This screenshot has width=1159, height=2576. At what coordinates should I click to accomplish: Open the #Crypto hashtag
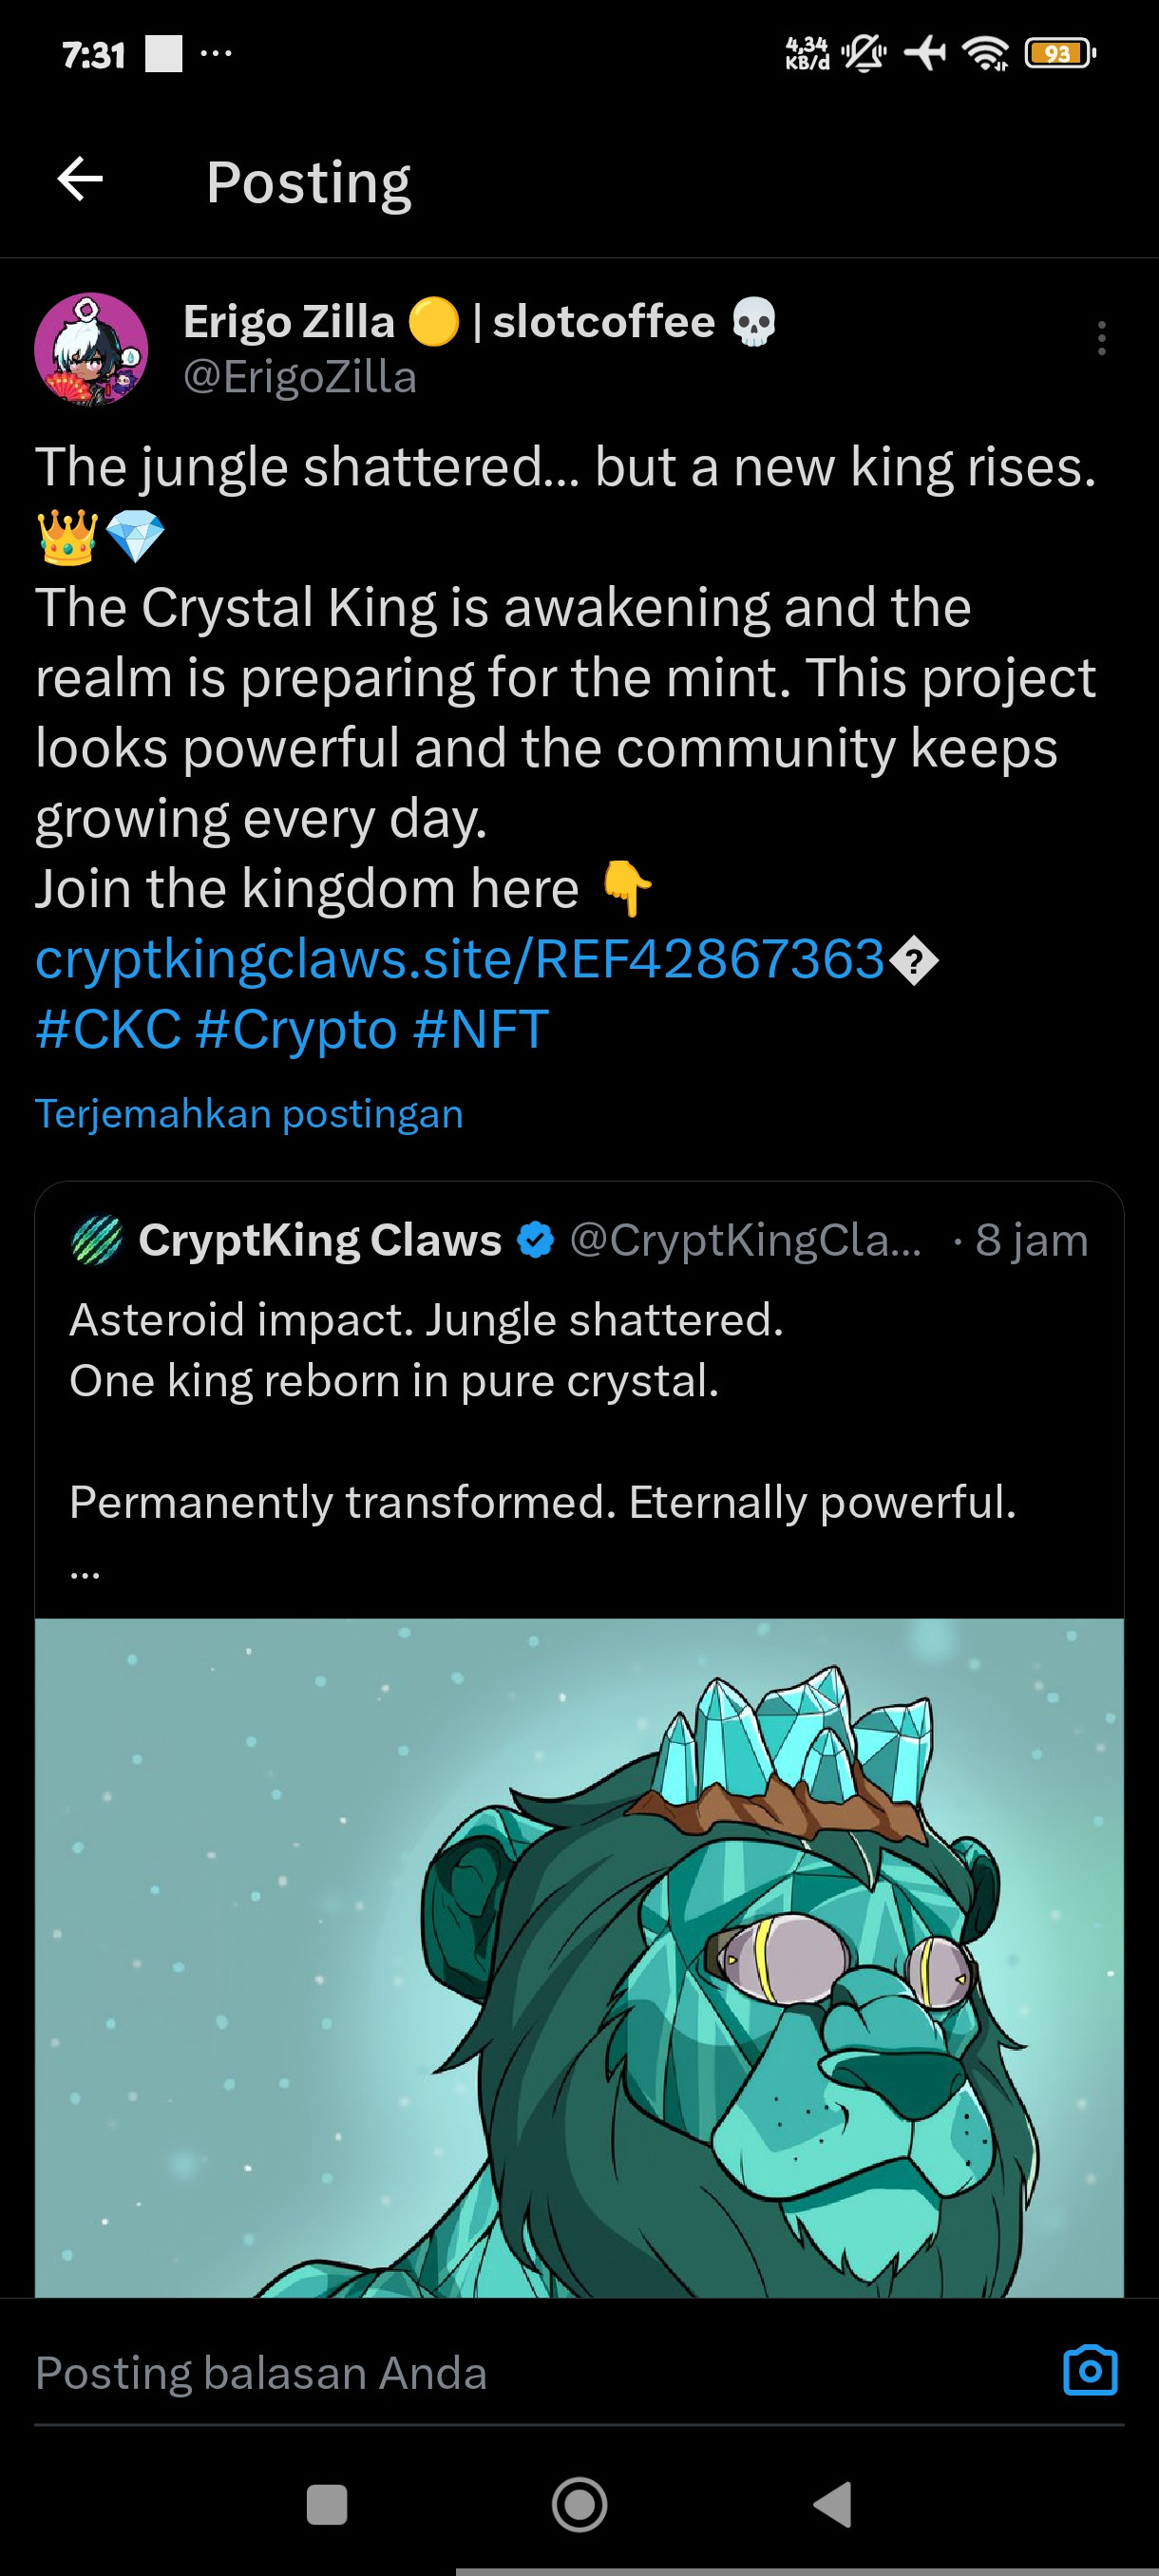296,1031
